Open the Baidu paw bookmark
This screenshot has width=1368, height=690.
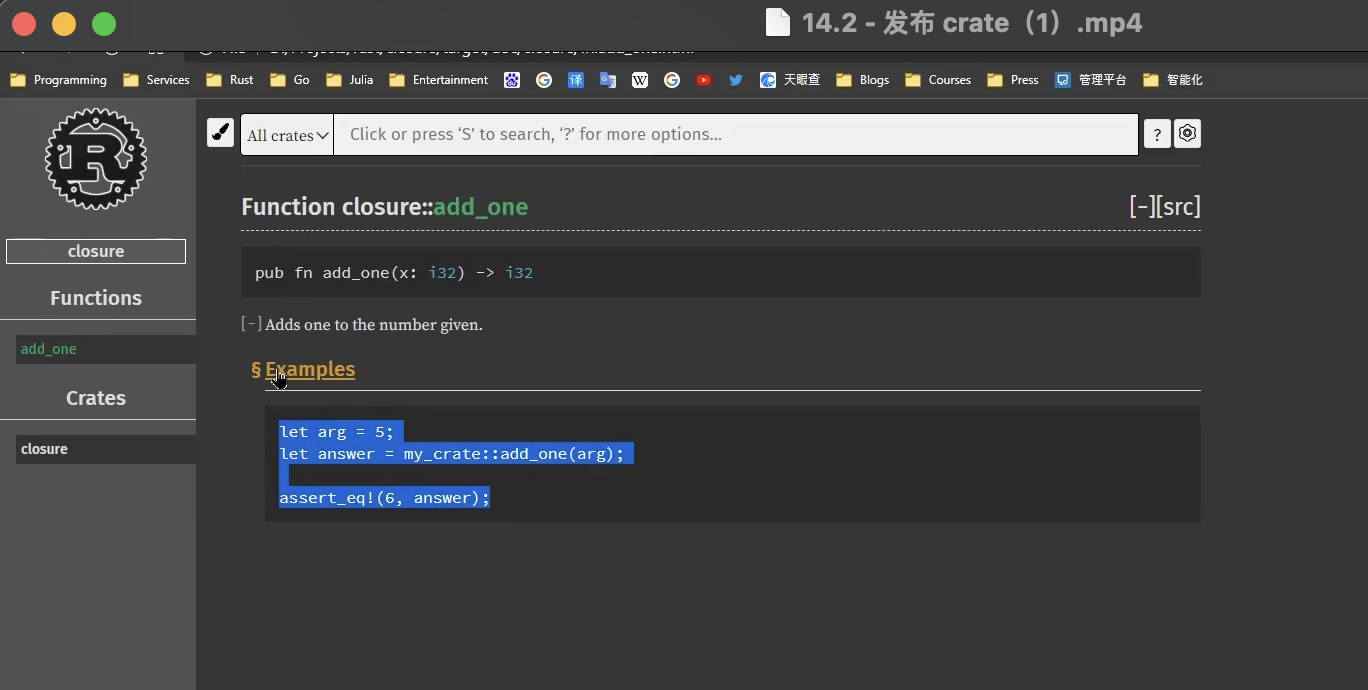(512, 80)
